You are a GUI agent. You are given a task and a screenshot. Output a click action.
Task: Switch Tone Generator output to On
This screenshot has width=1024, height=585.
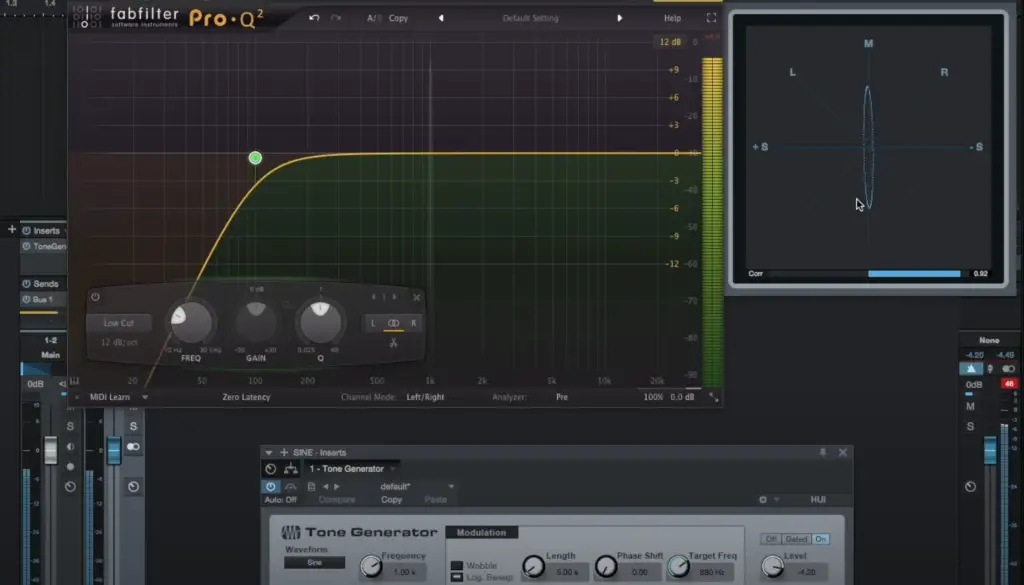pos(821,539)
